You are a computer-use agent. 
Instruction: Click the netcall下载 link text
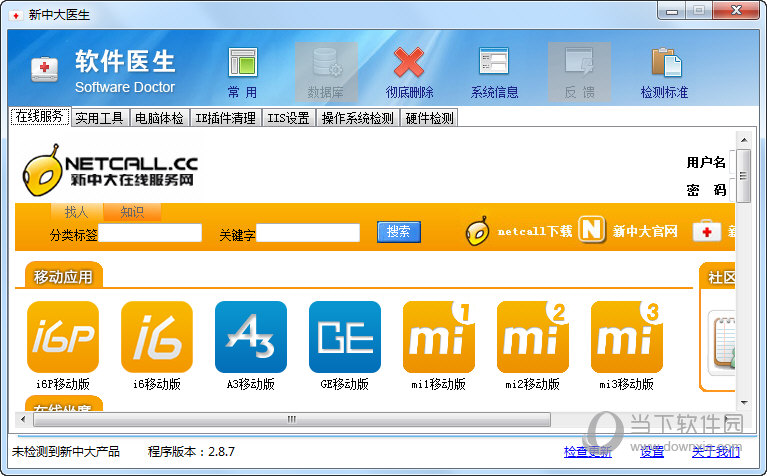tap(535, 231)
